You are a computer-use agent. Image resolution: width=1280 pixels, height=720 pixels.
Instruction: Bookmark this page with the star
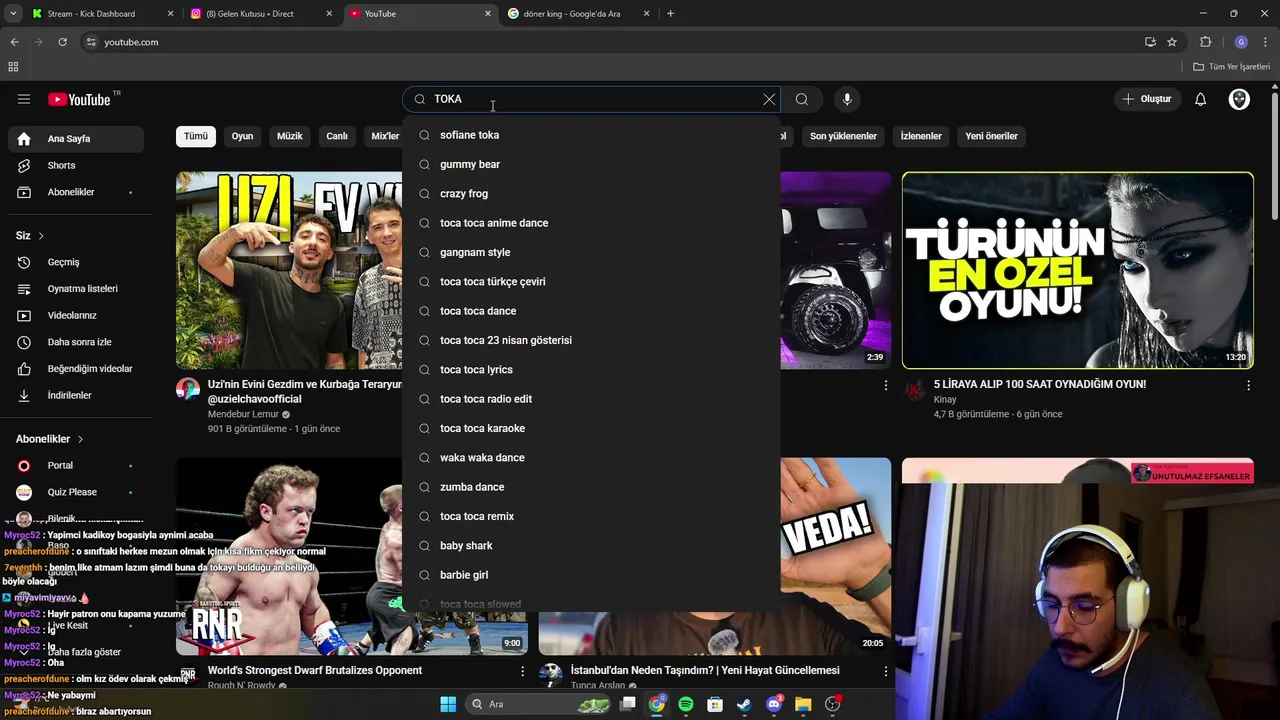tap(1172, 42)
